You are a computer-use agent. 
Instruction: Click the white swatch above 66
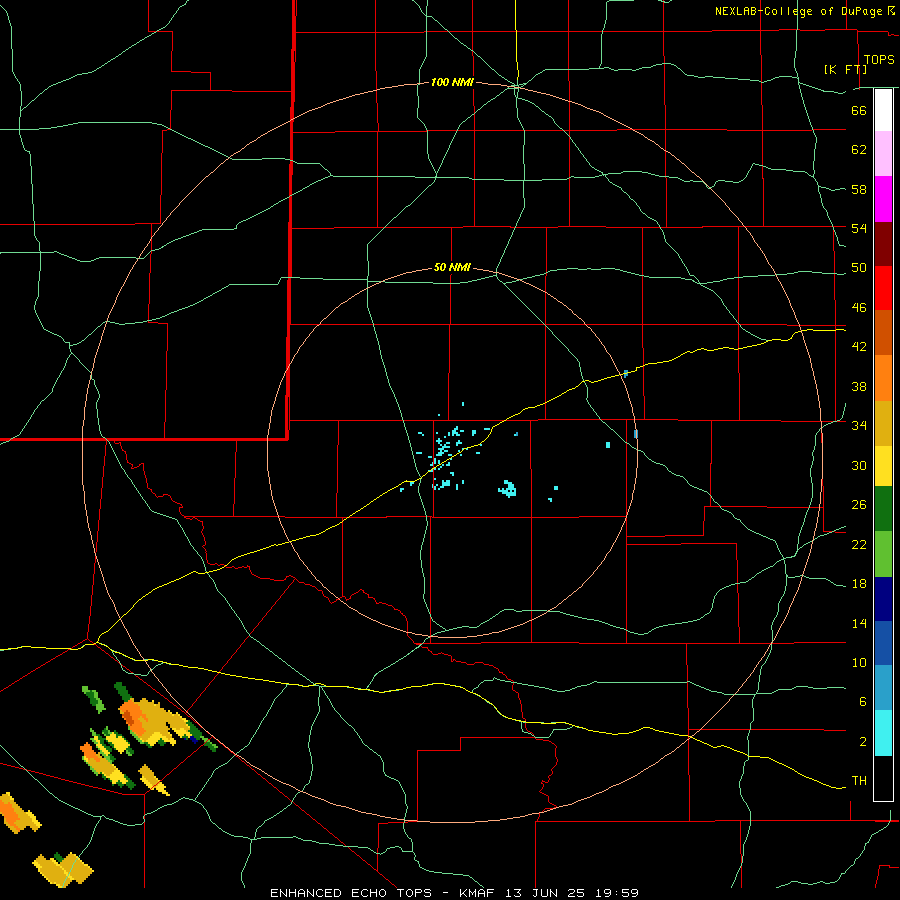pyautogui.click(x=883, y=110)
